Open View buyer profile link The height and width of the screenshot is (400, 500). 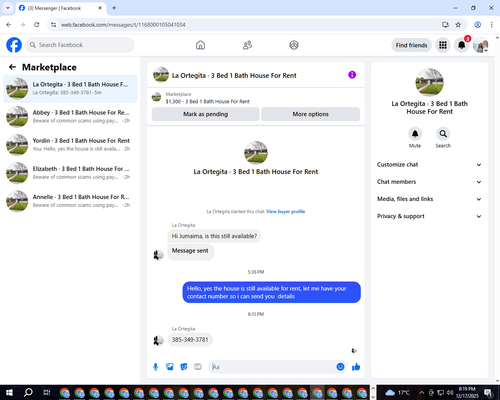285,211
